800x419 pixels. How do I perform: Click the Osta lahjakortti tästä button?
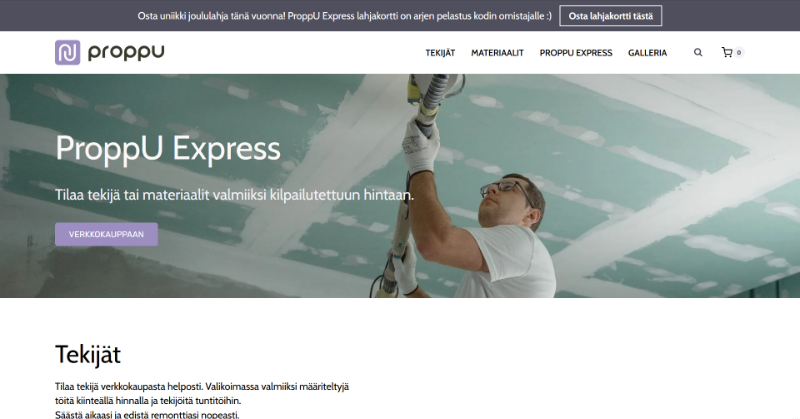point(611,16)
